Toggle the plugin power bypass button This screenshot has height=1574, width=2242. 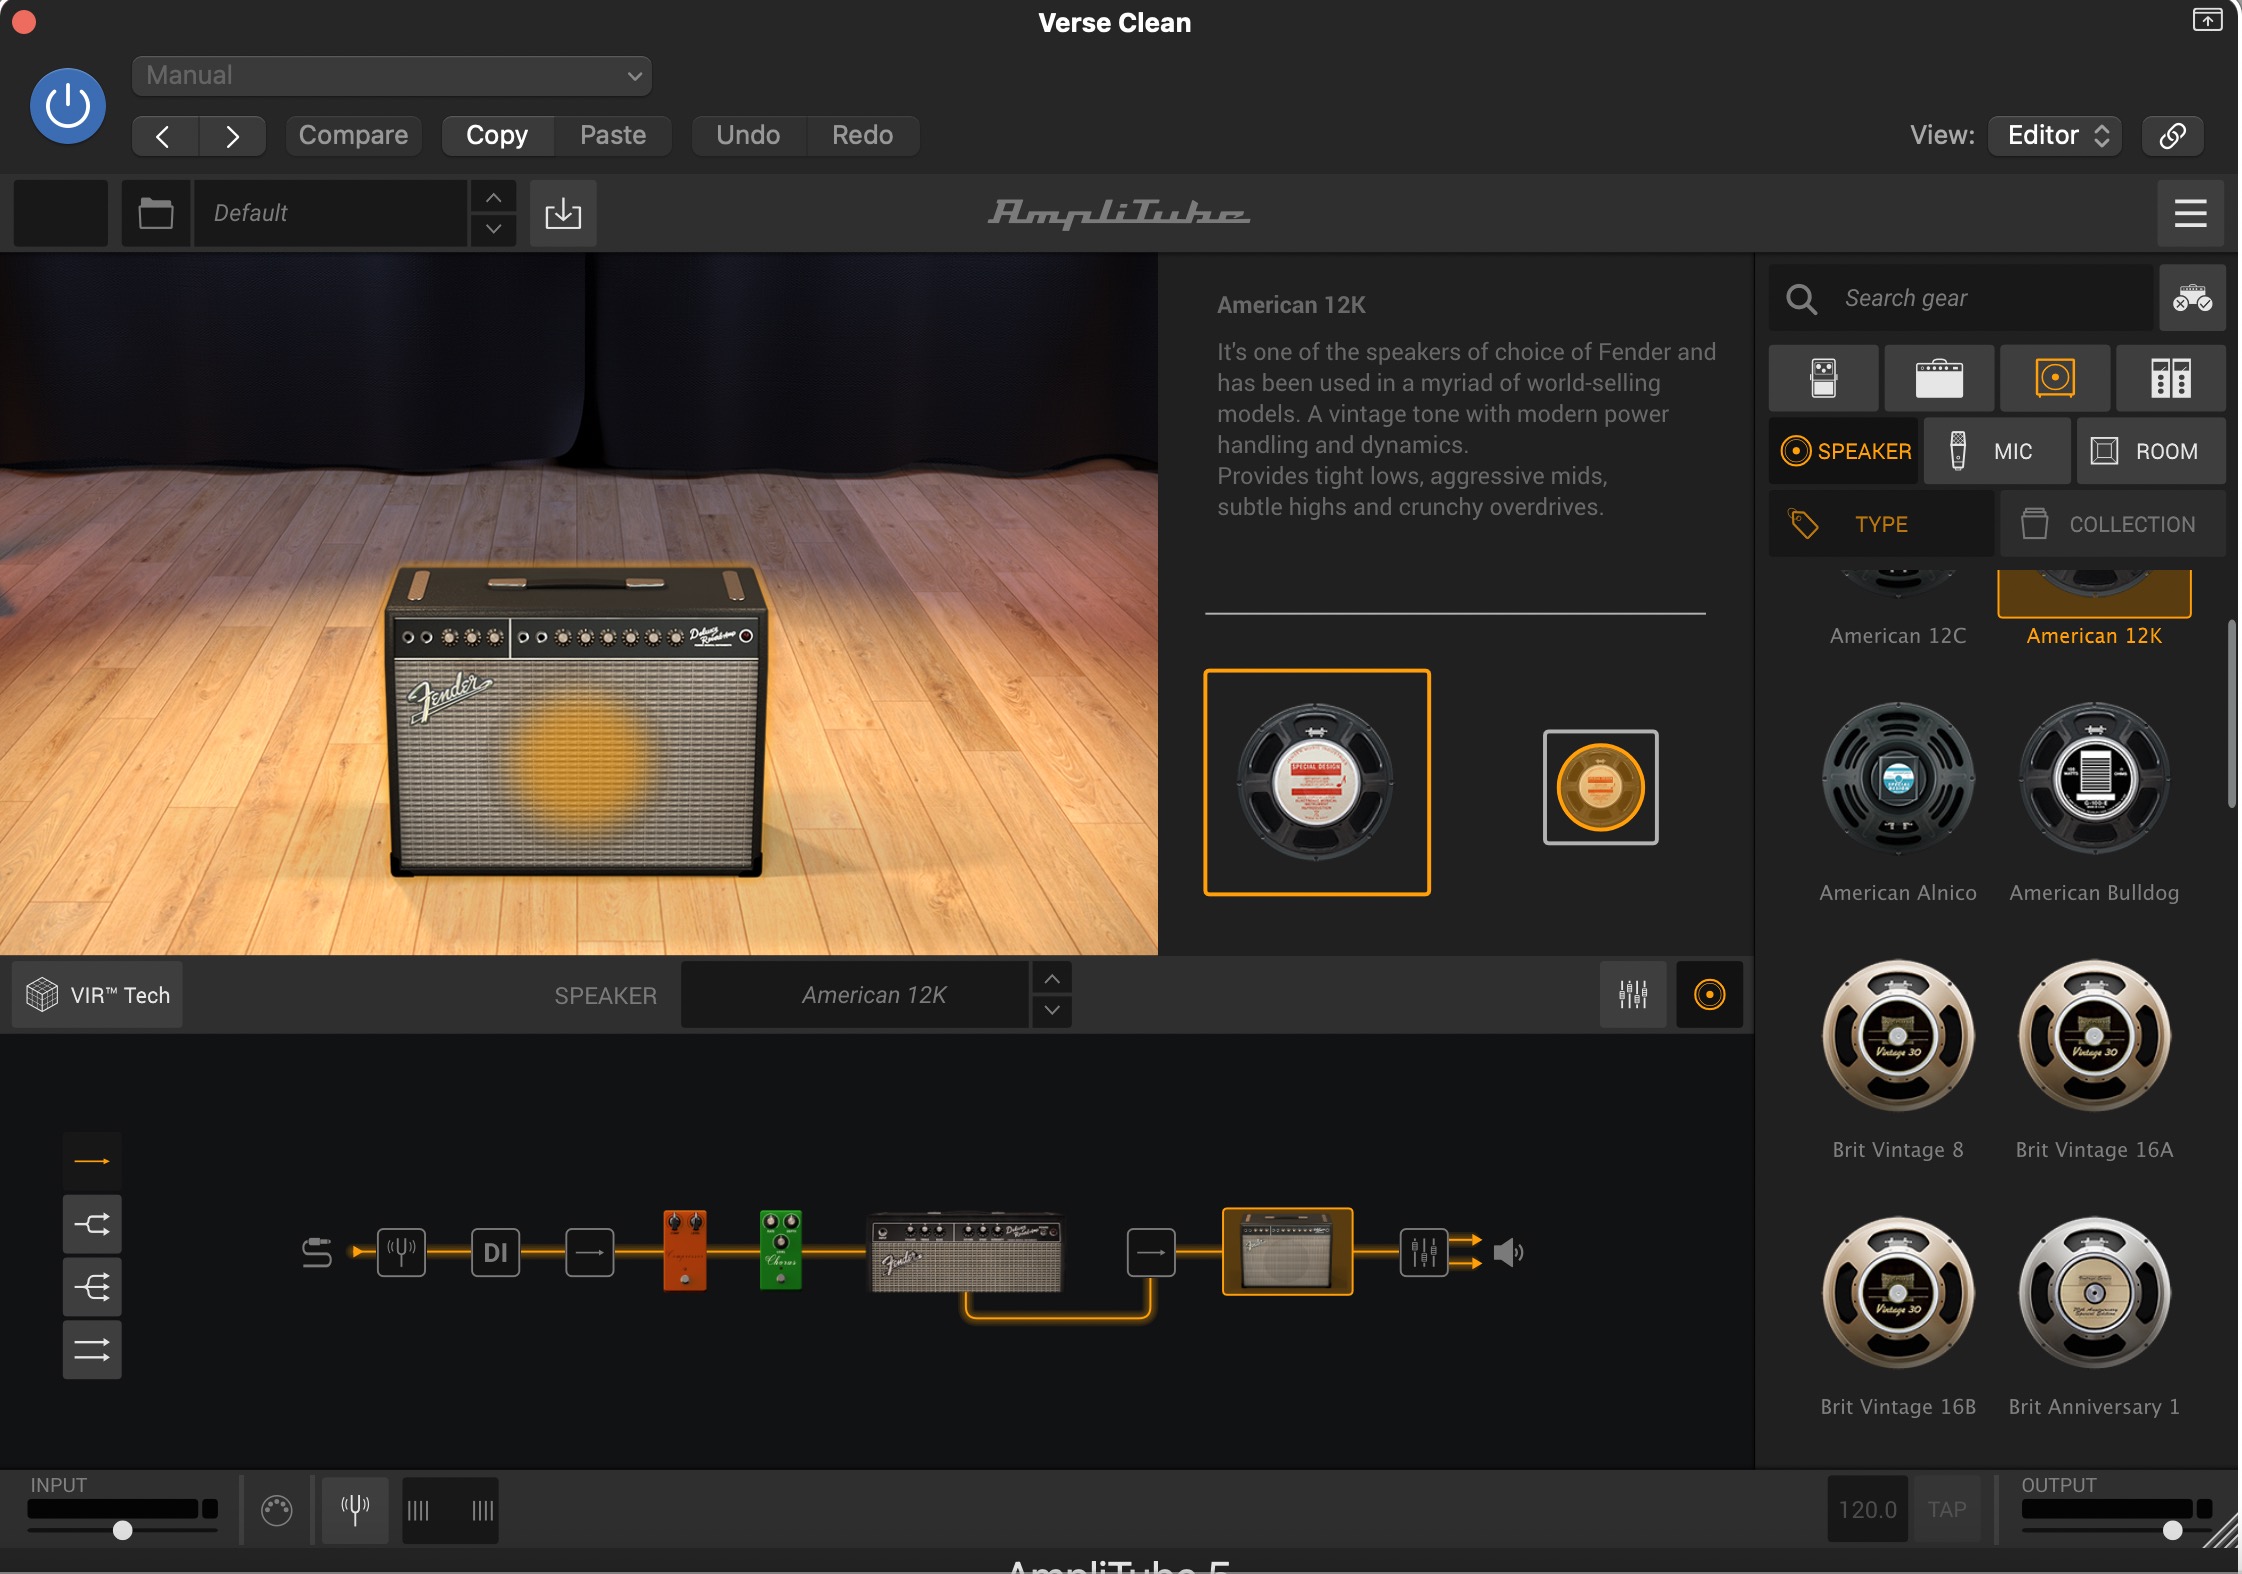(68, 106)
